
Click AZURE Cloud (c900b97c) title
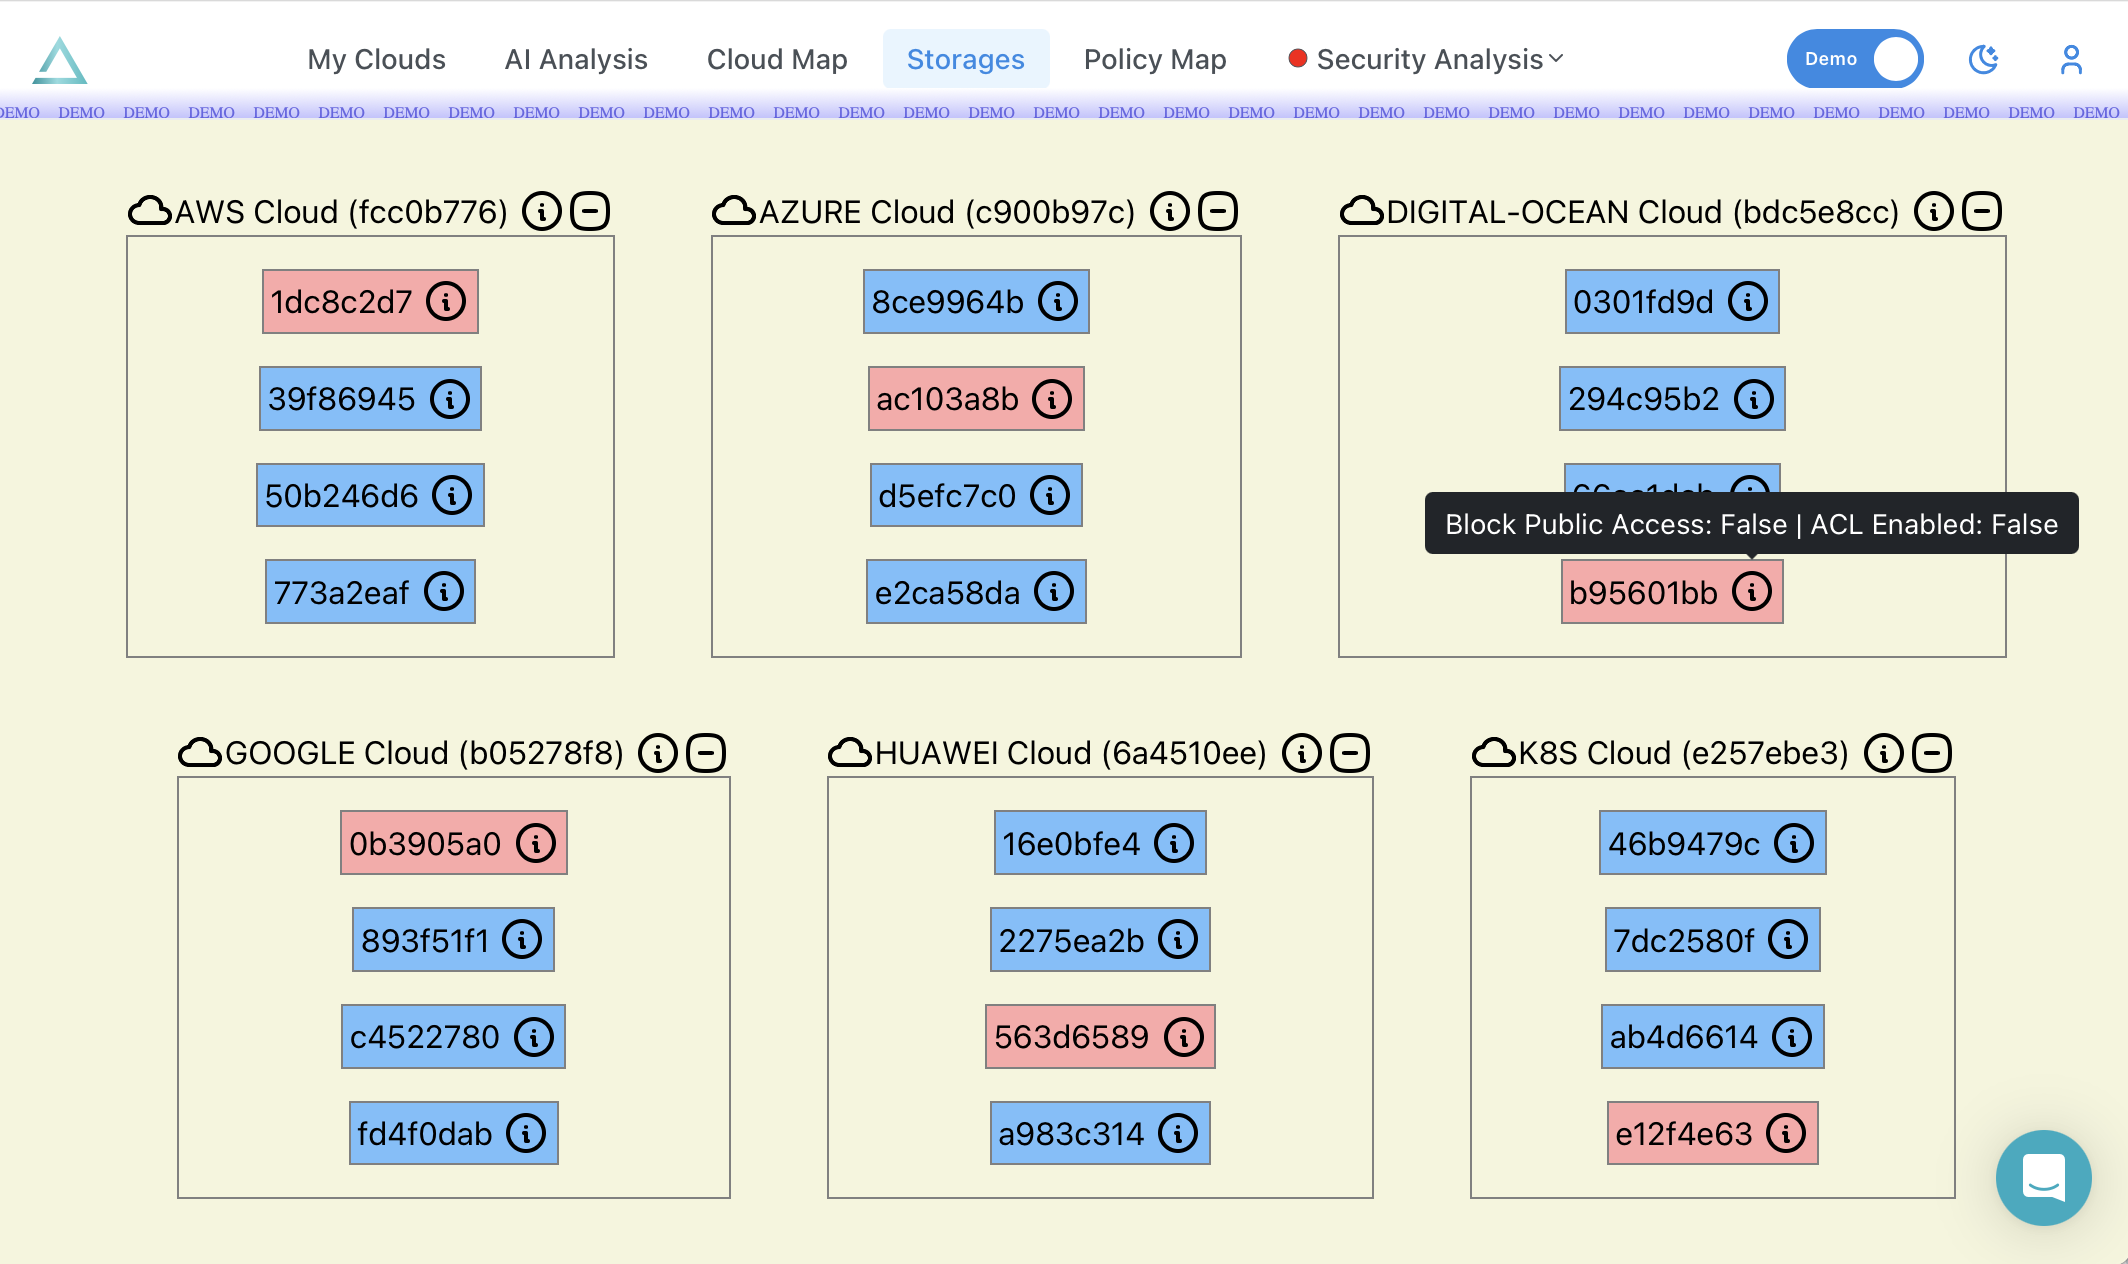(947, 212)
